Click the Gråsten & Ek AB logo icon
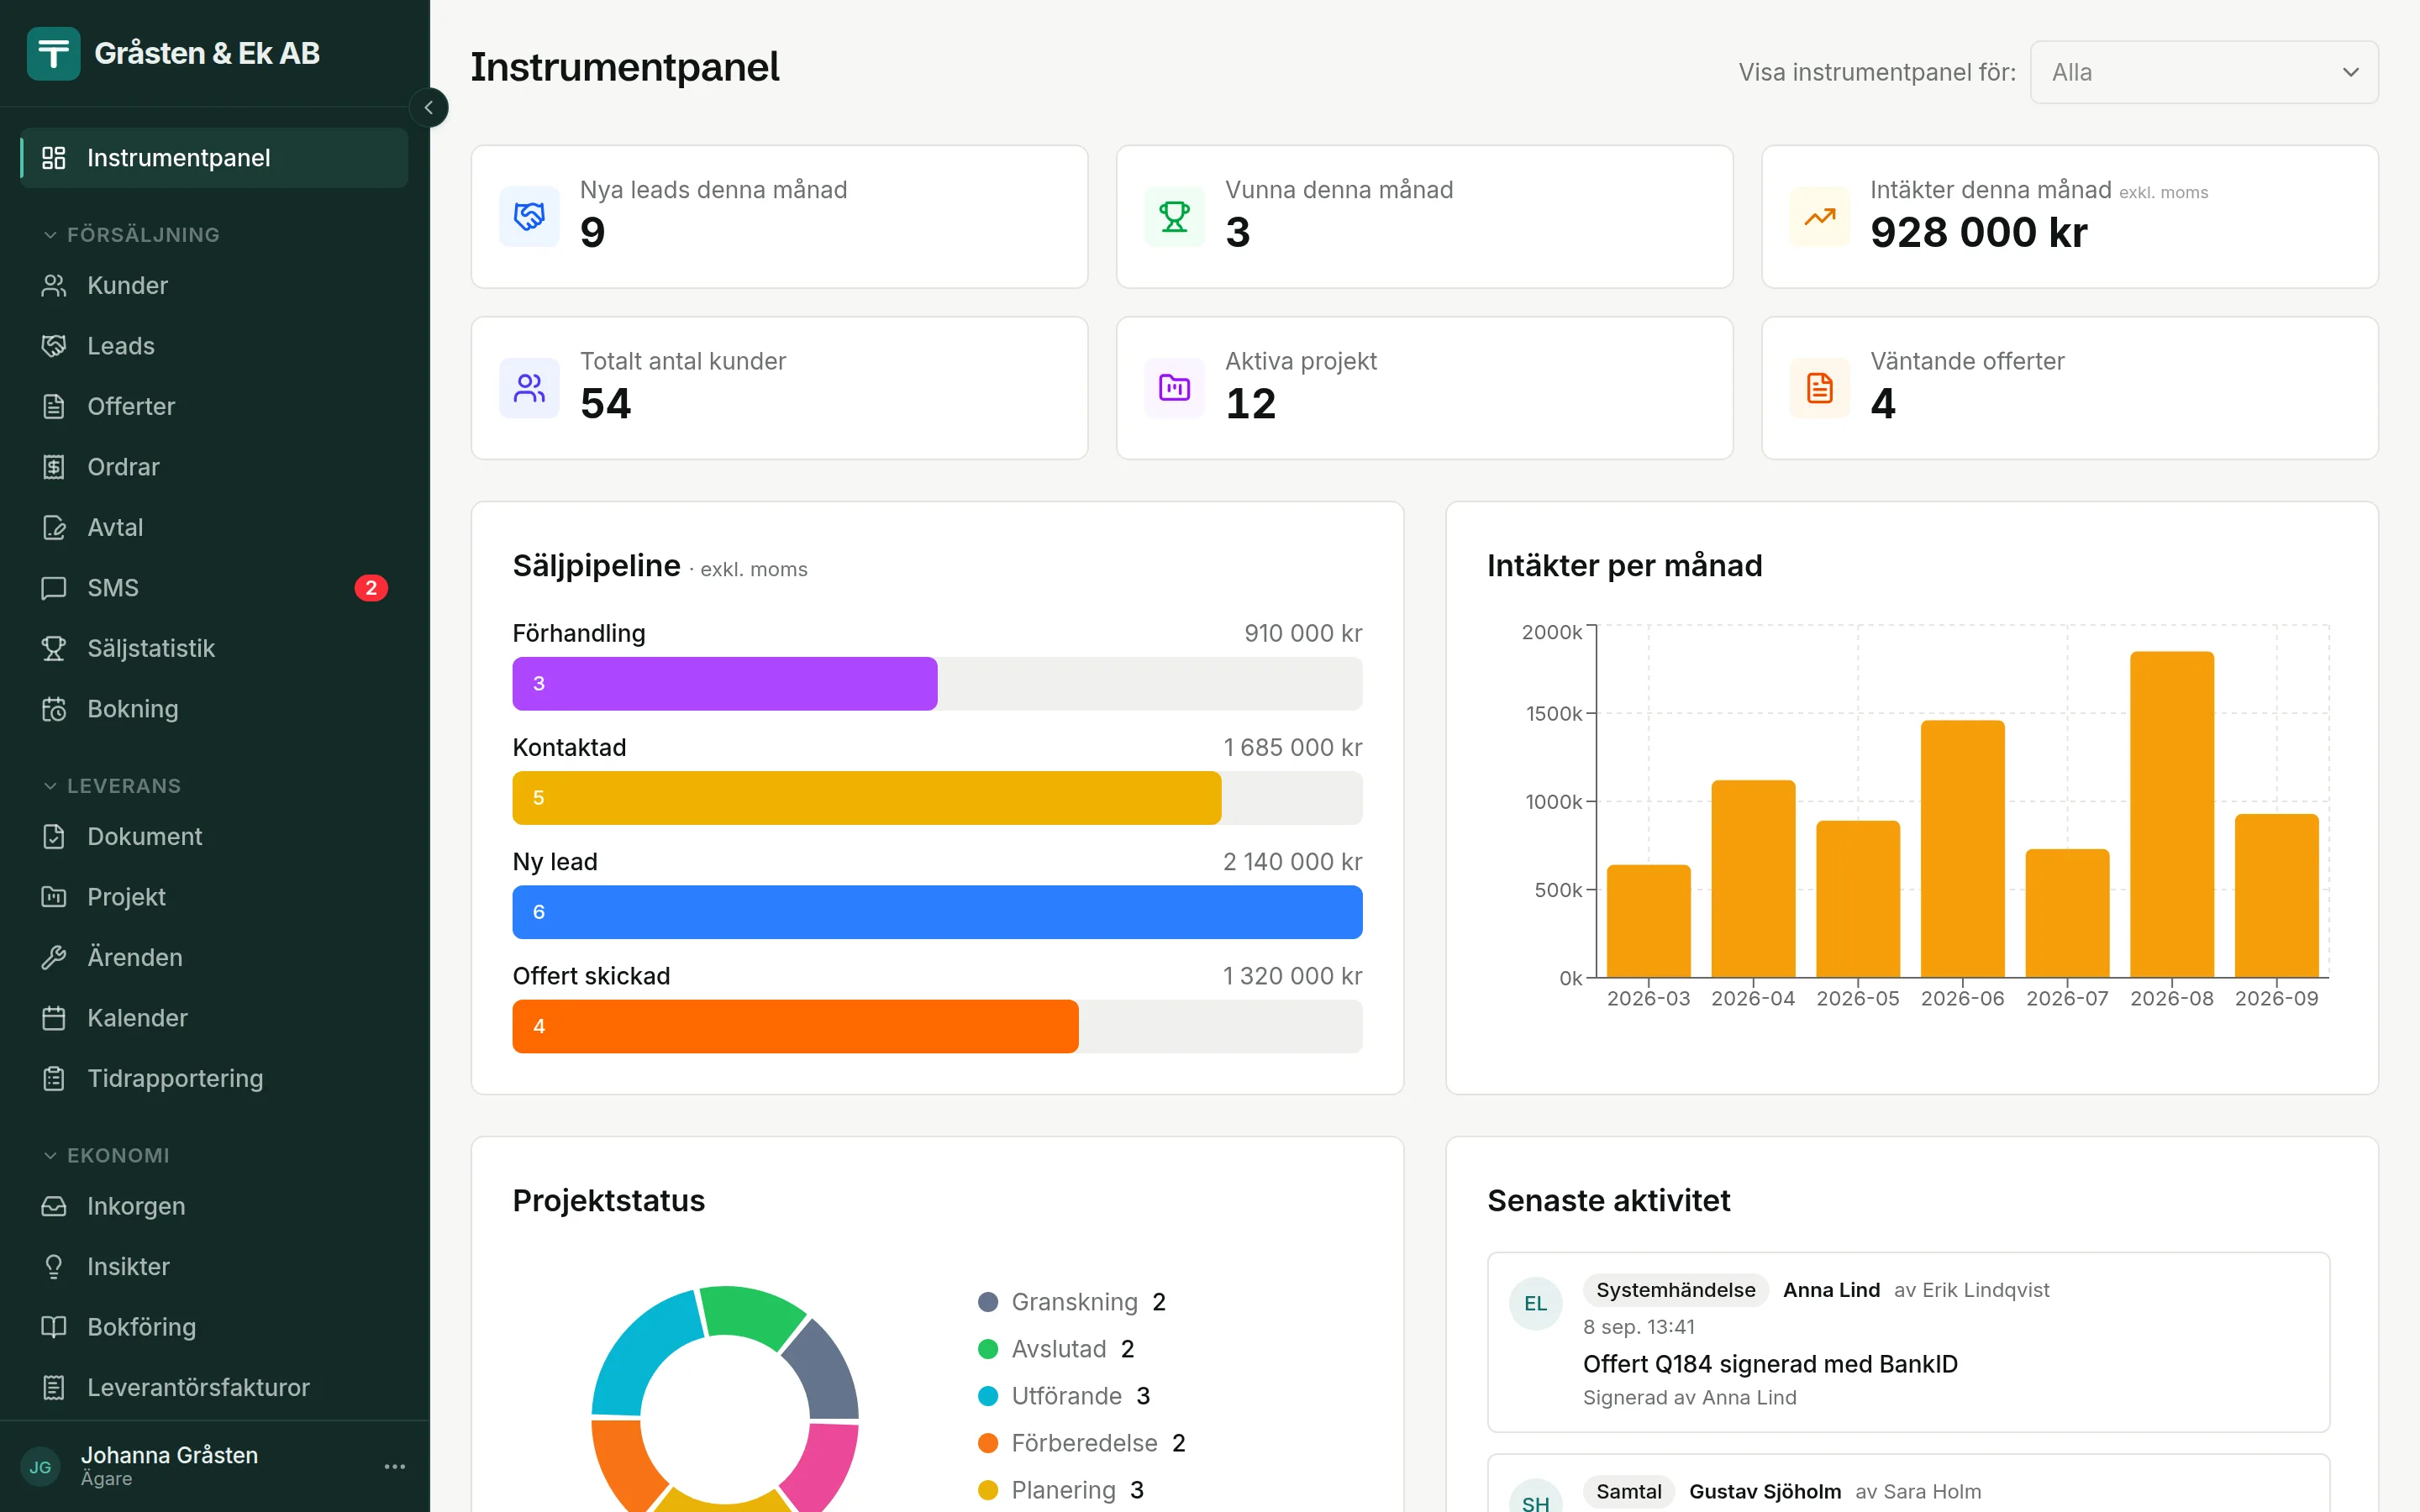Image resolution: width=2420 pixels, height=1512 pixels. tap(53, 53)
